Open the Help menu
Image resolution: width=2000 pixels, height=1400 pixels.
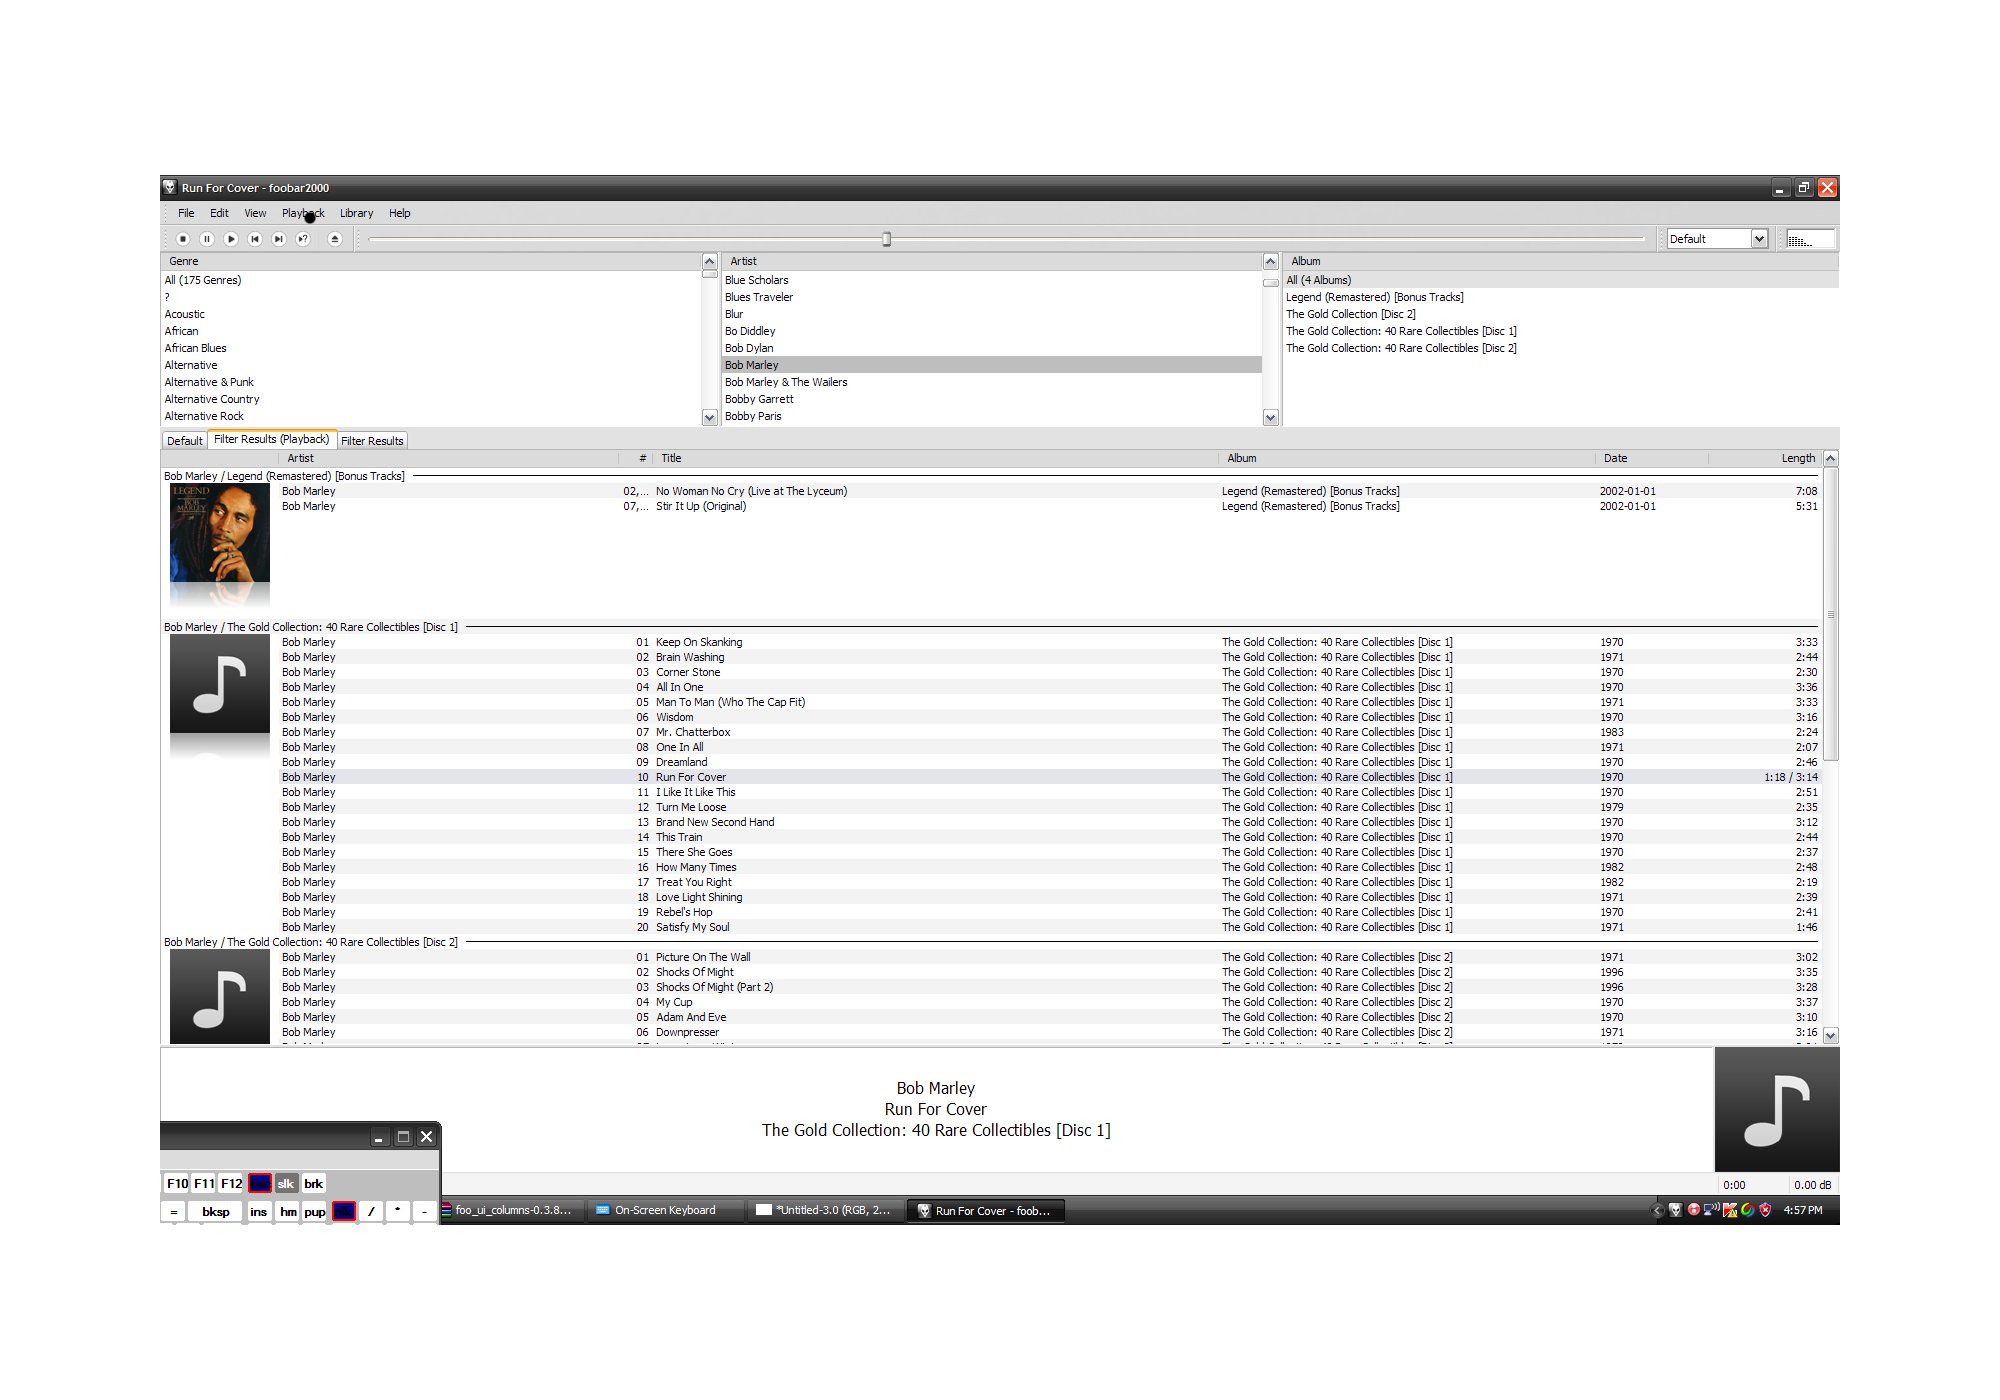pyautogui.click(x=400, y=213)
